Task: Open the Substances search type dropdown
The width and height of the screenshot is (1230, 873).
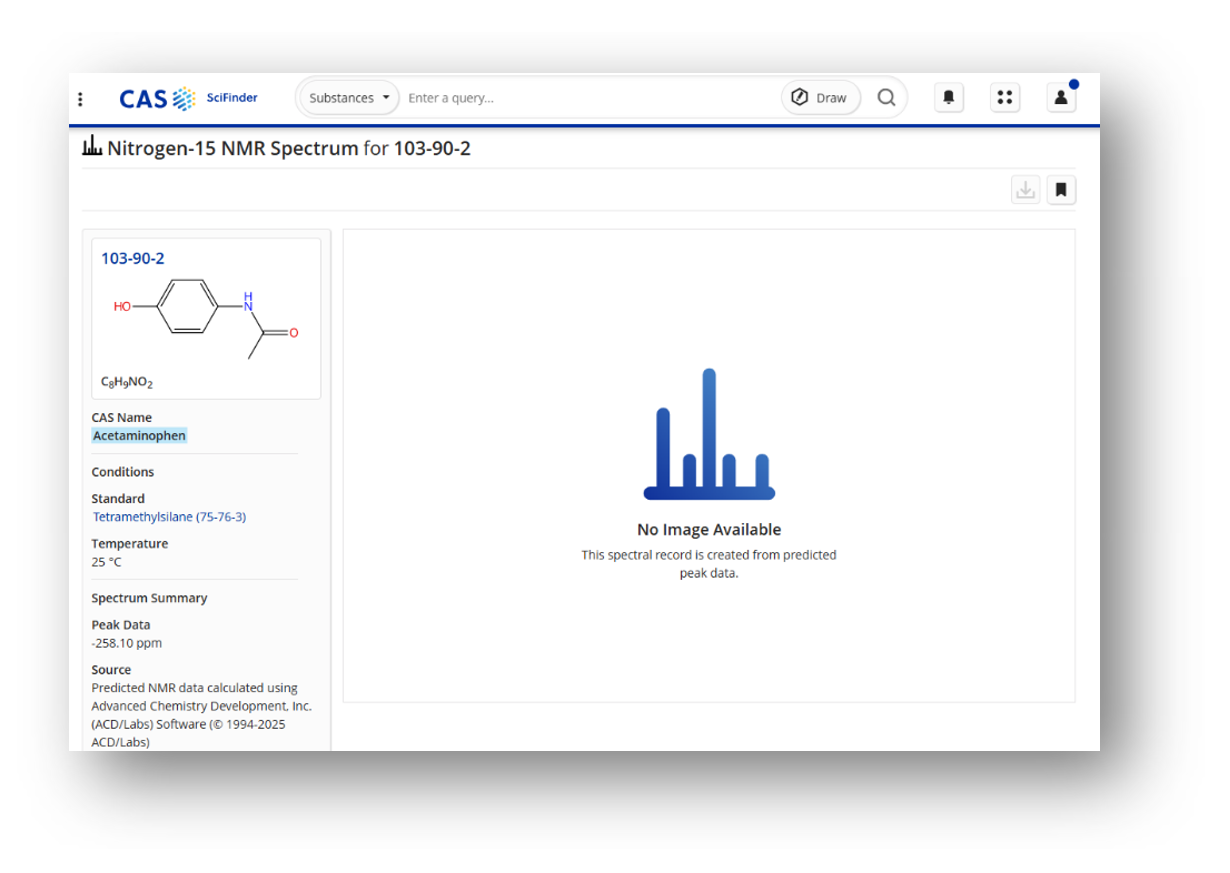Action: click(x=348, y=98)
